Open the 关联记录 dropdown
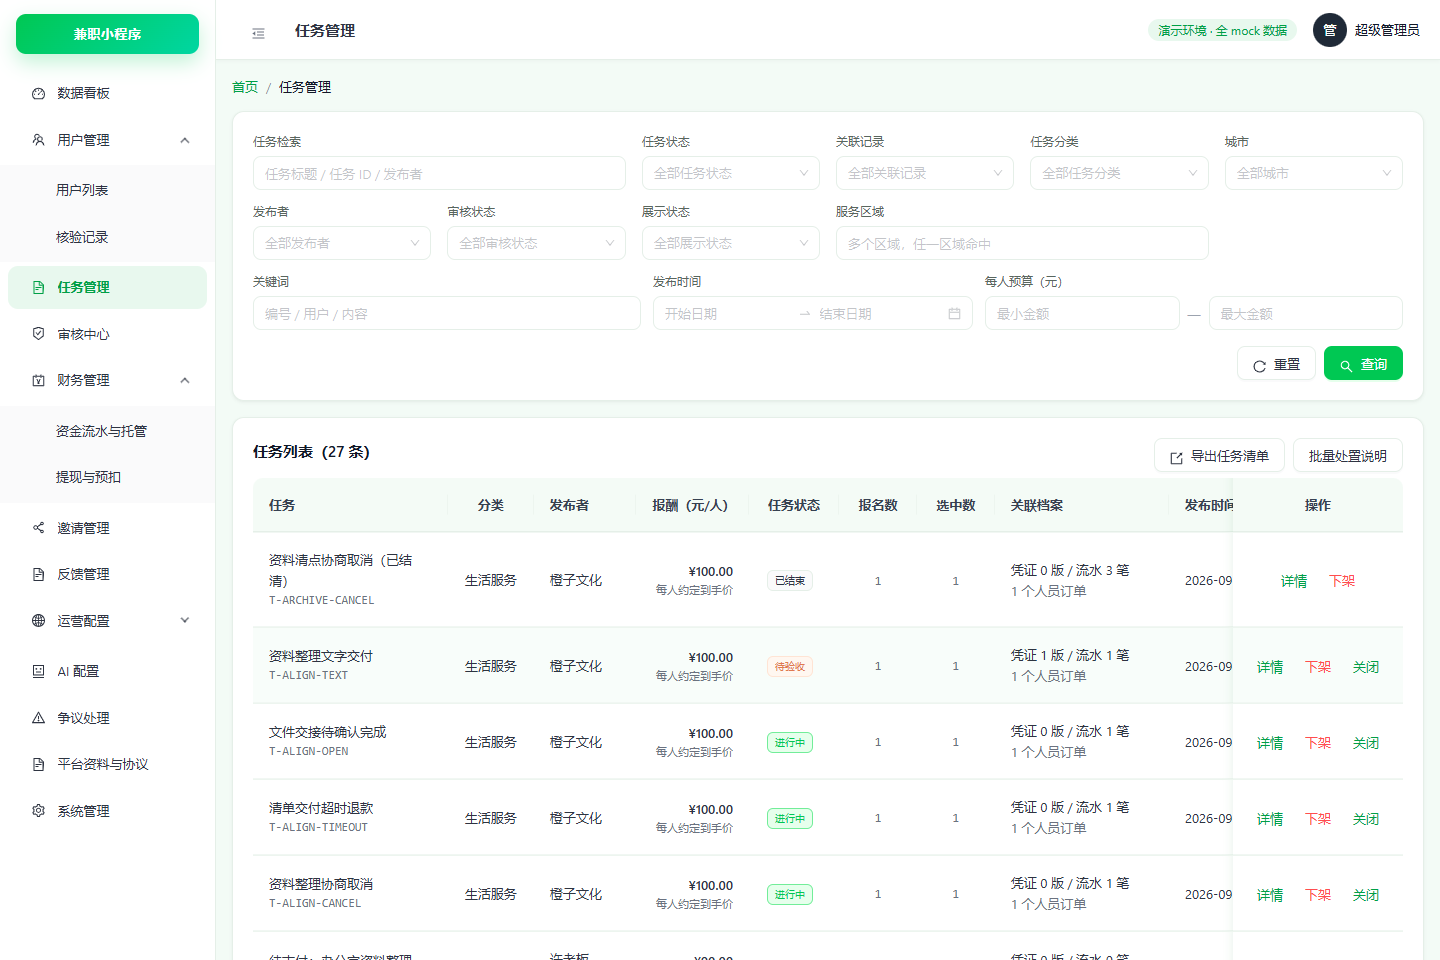The image size is (1440, 960). click(925, 173)
